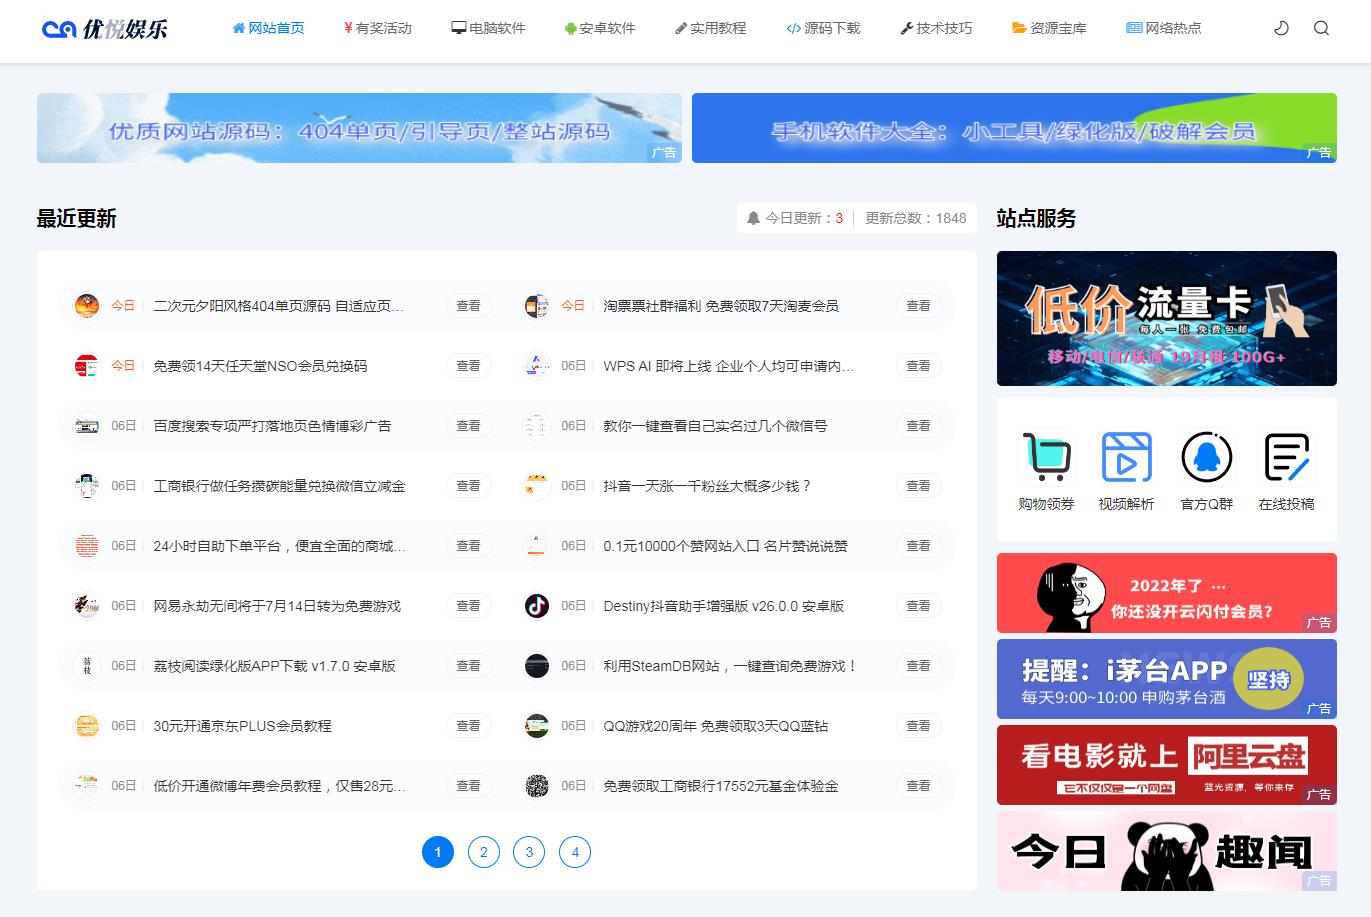Open the 安卓软件 menu item
This screenshot has width=1371, height=917.
click(600, 28)
